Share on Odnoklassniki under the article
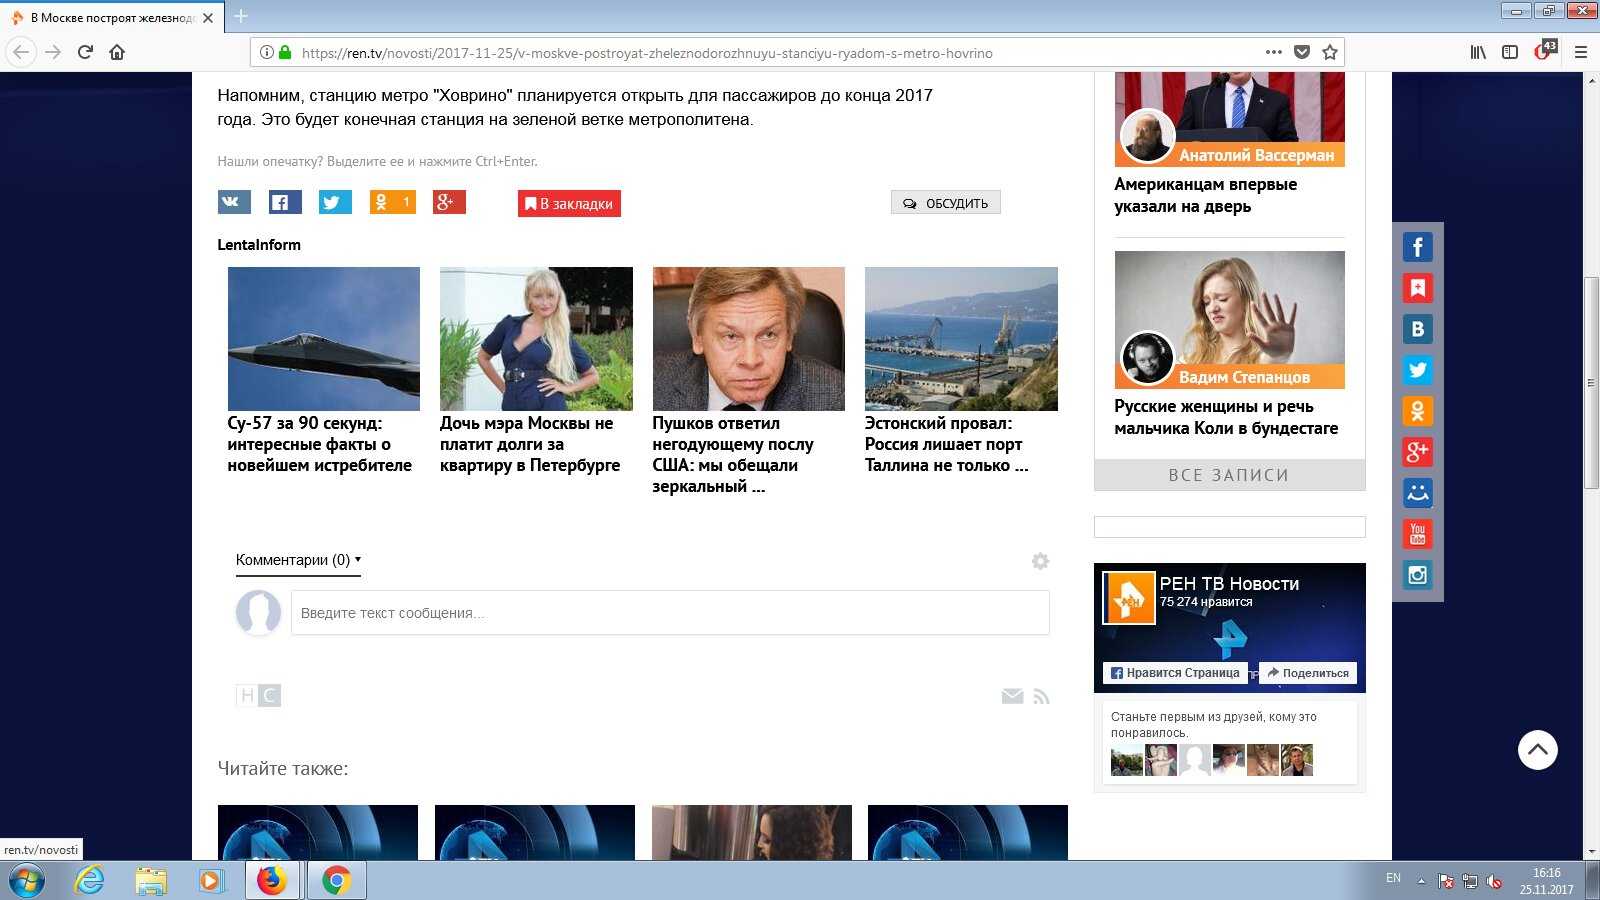1600x900 pixels. coord(391,203)
